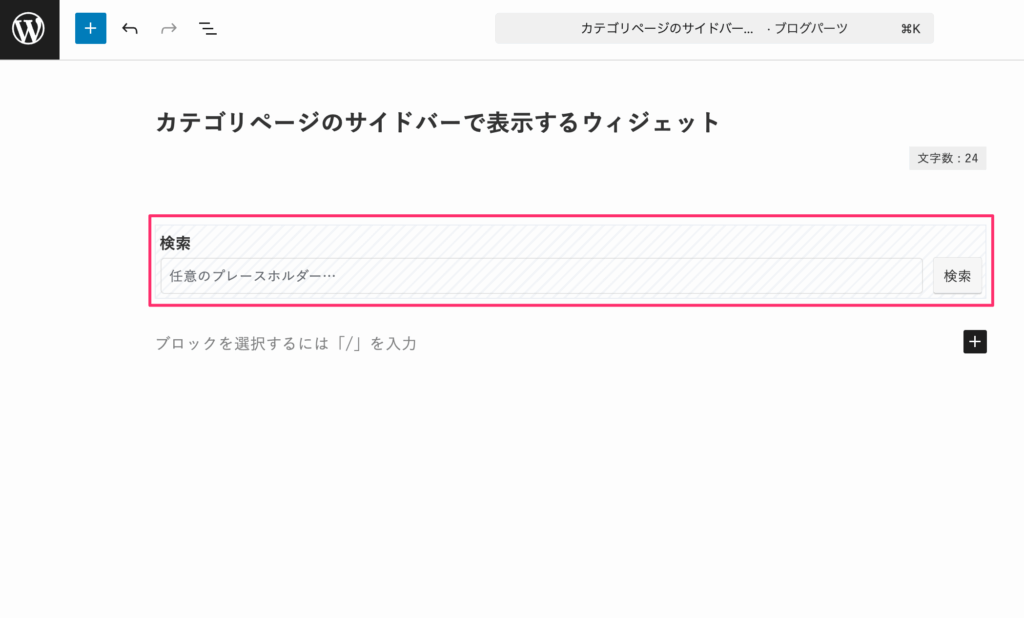Click the empty paragraph placeholder line
Image resolution: width=1024 pixels, height=618 pixels.
point(285,343)
